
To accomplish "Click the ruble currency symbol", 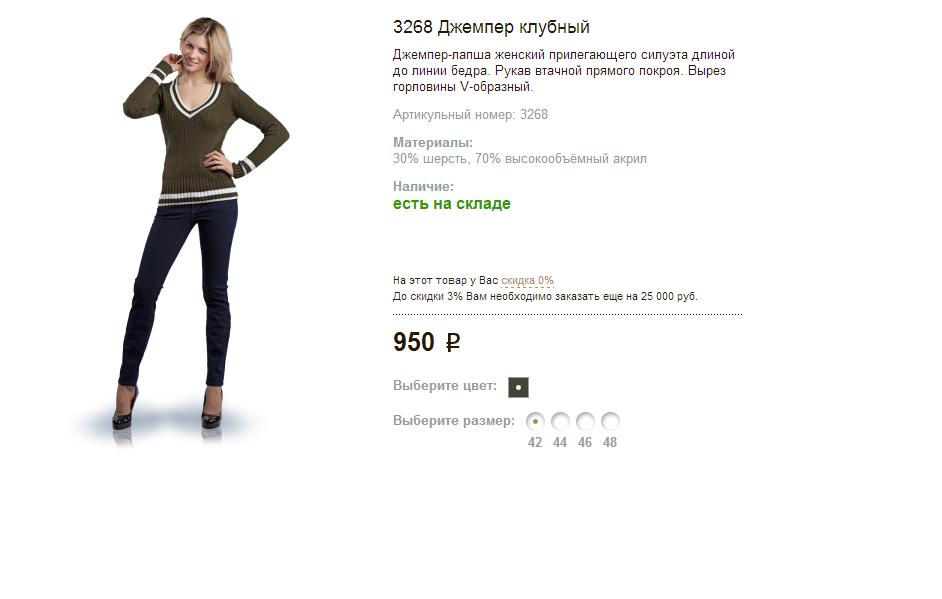I will (453, 343).
